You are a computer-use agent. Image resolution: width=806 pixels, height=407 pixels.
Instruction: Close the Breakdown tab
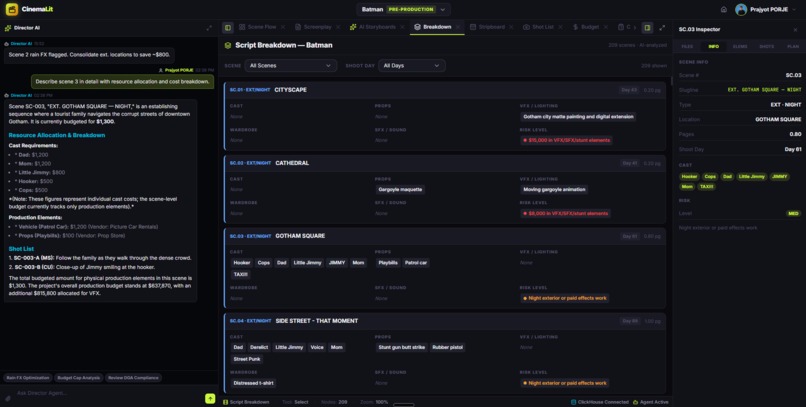[x=457, y=27]
